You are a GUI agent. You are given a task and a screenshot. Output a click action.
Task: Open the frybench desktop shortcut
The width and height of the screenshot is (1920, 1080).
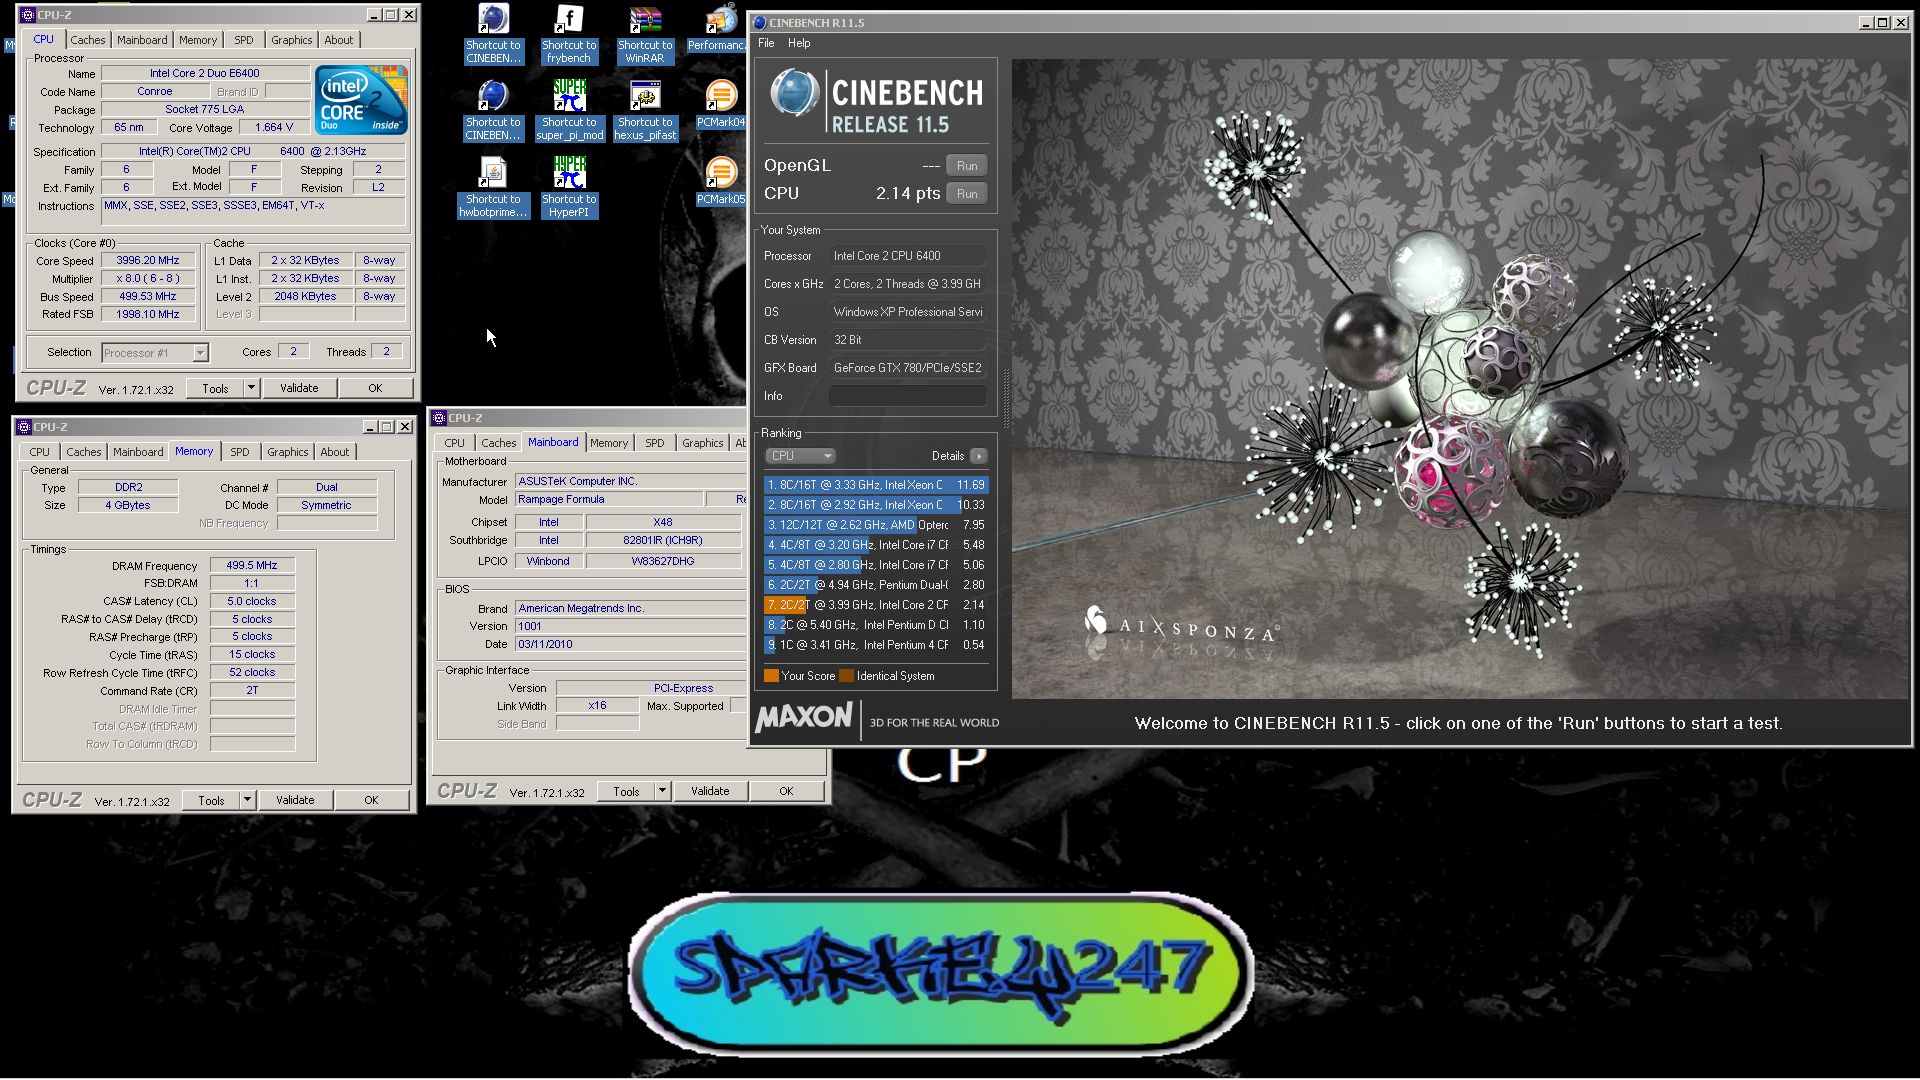[x=569, y=34]
